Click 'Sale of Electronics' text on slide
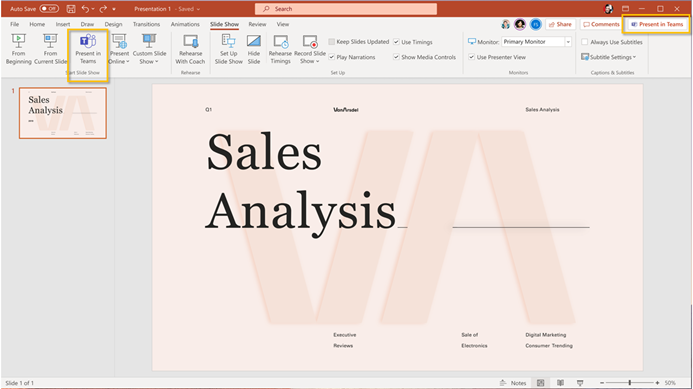 [474, 340]
